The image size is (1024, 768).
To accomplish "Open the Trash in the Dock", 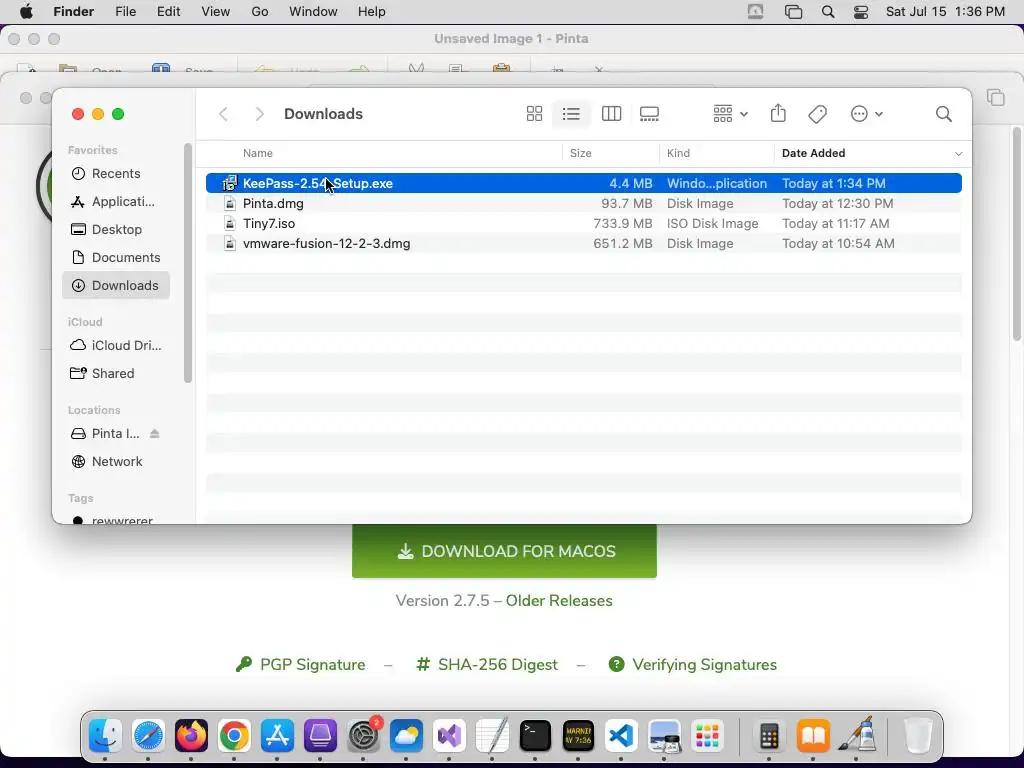I will click(x=918, y=736).
